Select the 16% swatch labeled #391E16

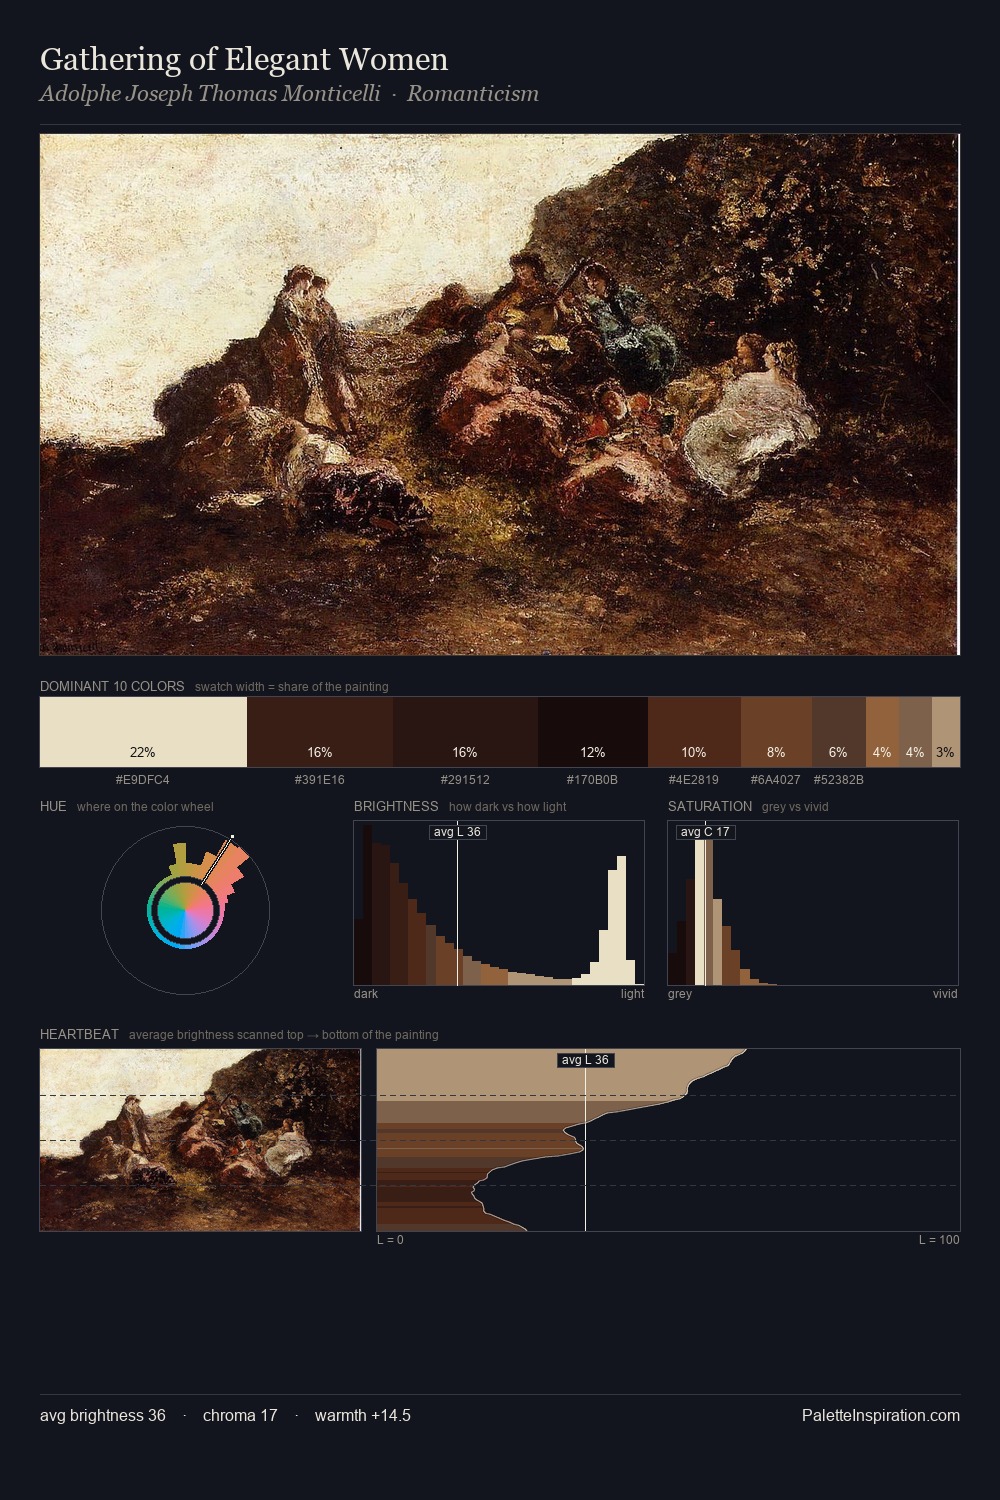coord(320,732)
